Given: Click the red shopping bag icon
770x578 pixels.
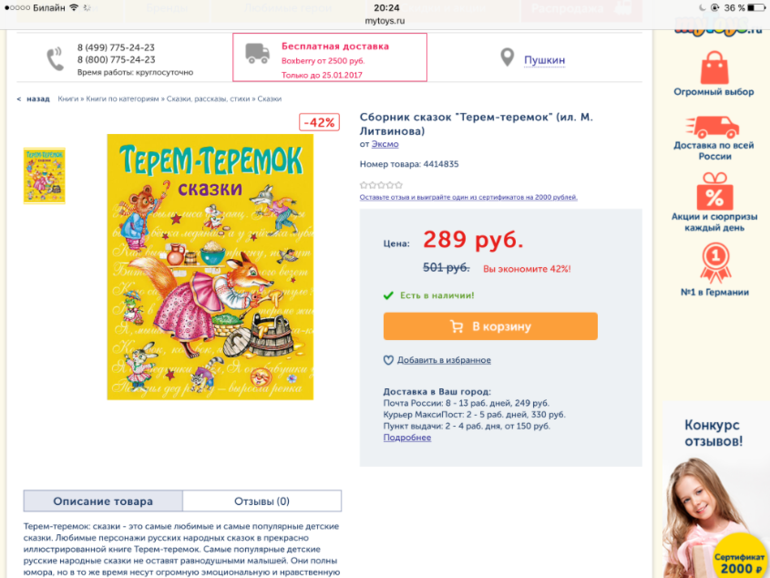Looking at the screenshot, I should tap(715, 68).
